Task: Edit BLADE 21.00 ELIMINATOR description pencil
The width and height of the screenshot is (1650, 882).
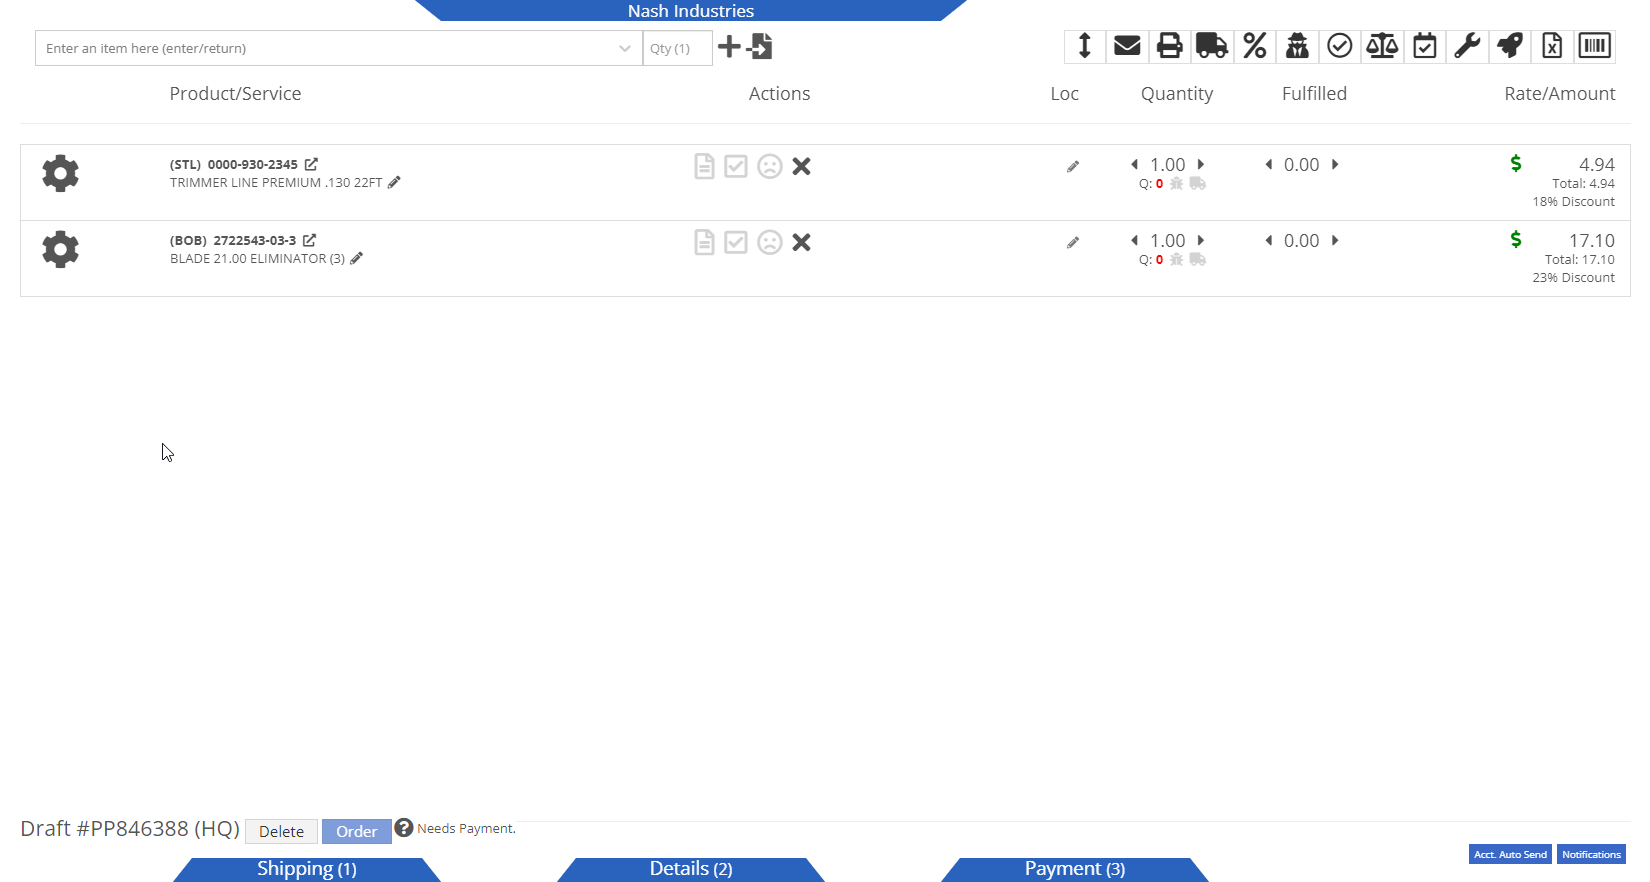Action: pyautogui.click(x=357, y=258)
